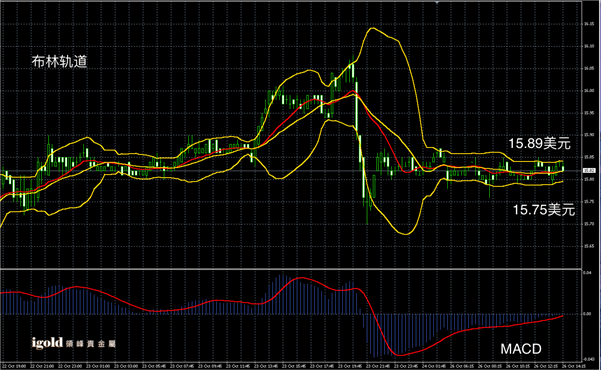The width and height of the screenshot is (601, 370).
Task: Click the 22 Oct 19:00 time axis label
Action: [14, 366]
